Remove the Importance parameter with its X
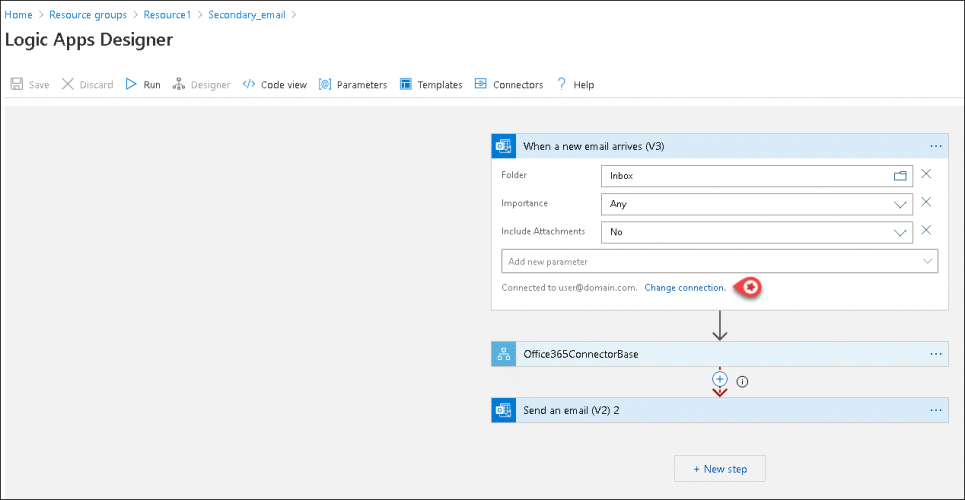Viewport: 965px width, 500px height. (926, 202)
